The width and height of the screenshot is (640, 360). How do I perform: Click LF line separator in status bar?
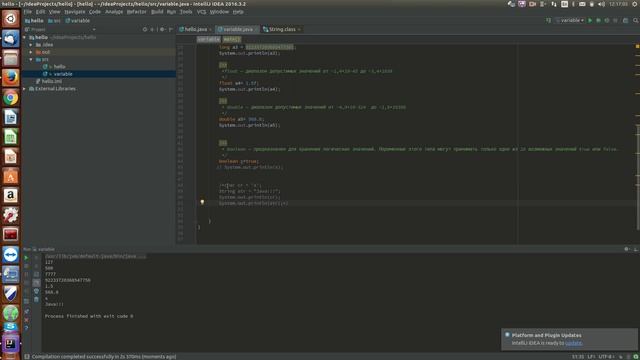[x=591, y=357]
